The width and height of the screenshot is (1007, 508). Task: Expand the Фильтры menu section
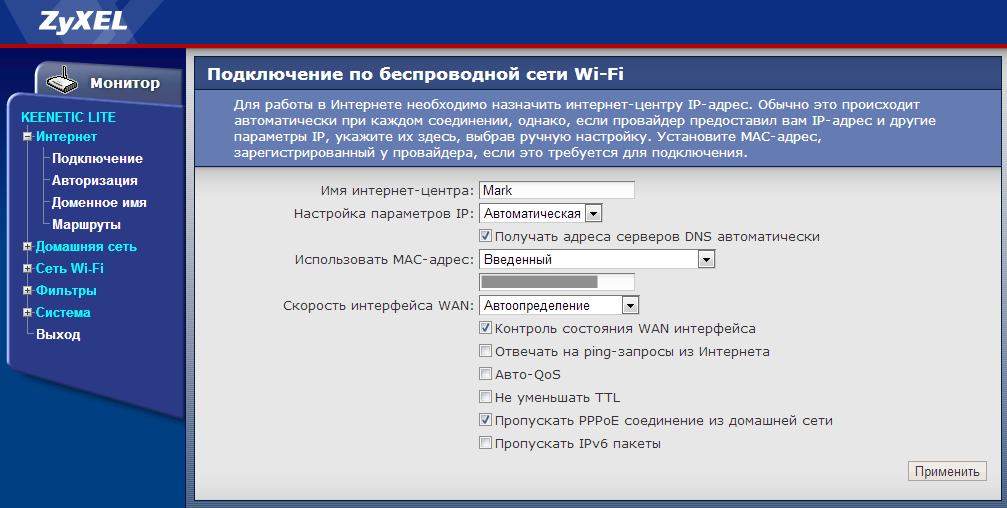[27, 291]
